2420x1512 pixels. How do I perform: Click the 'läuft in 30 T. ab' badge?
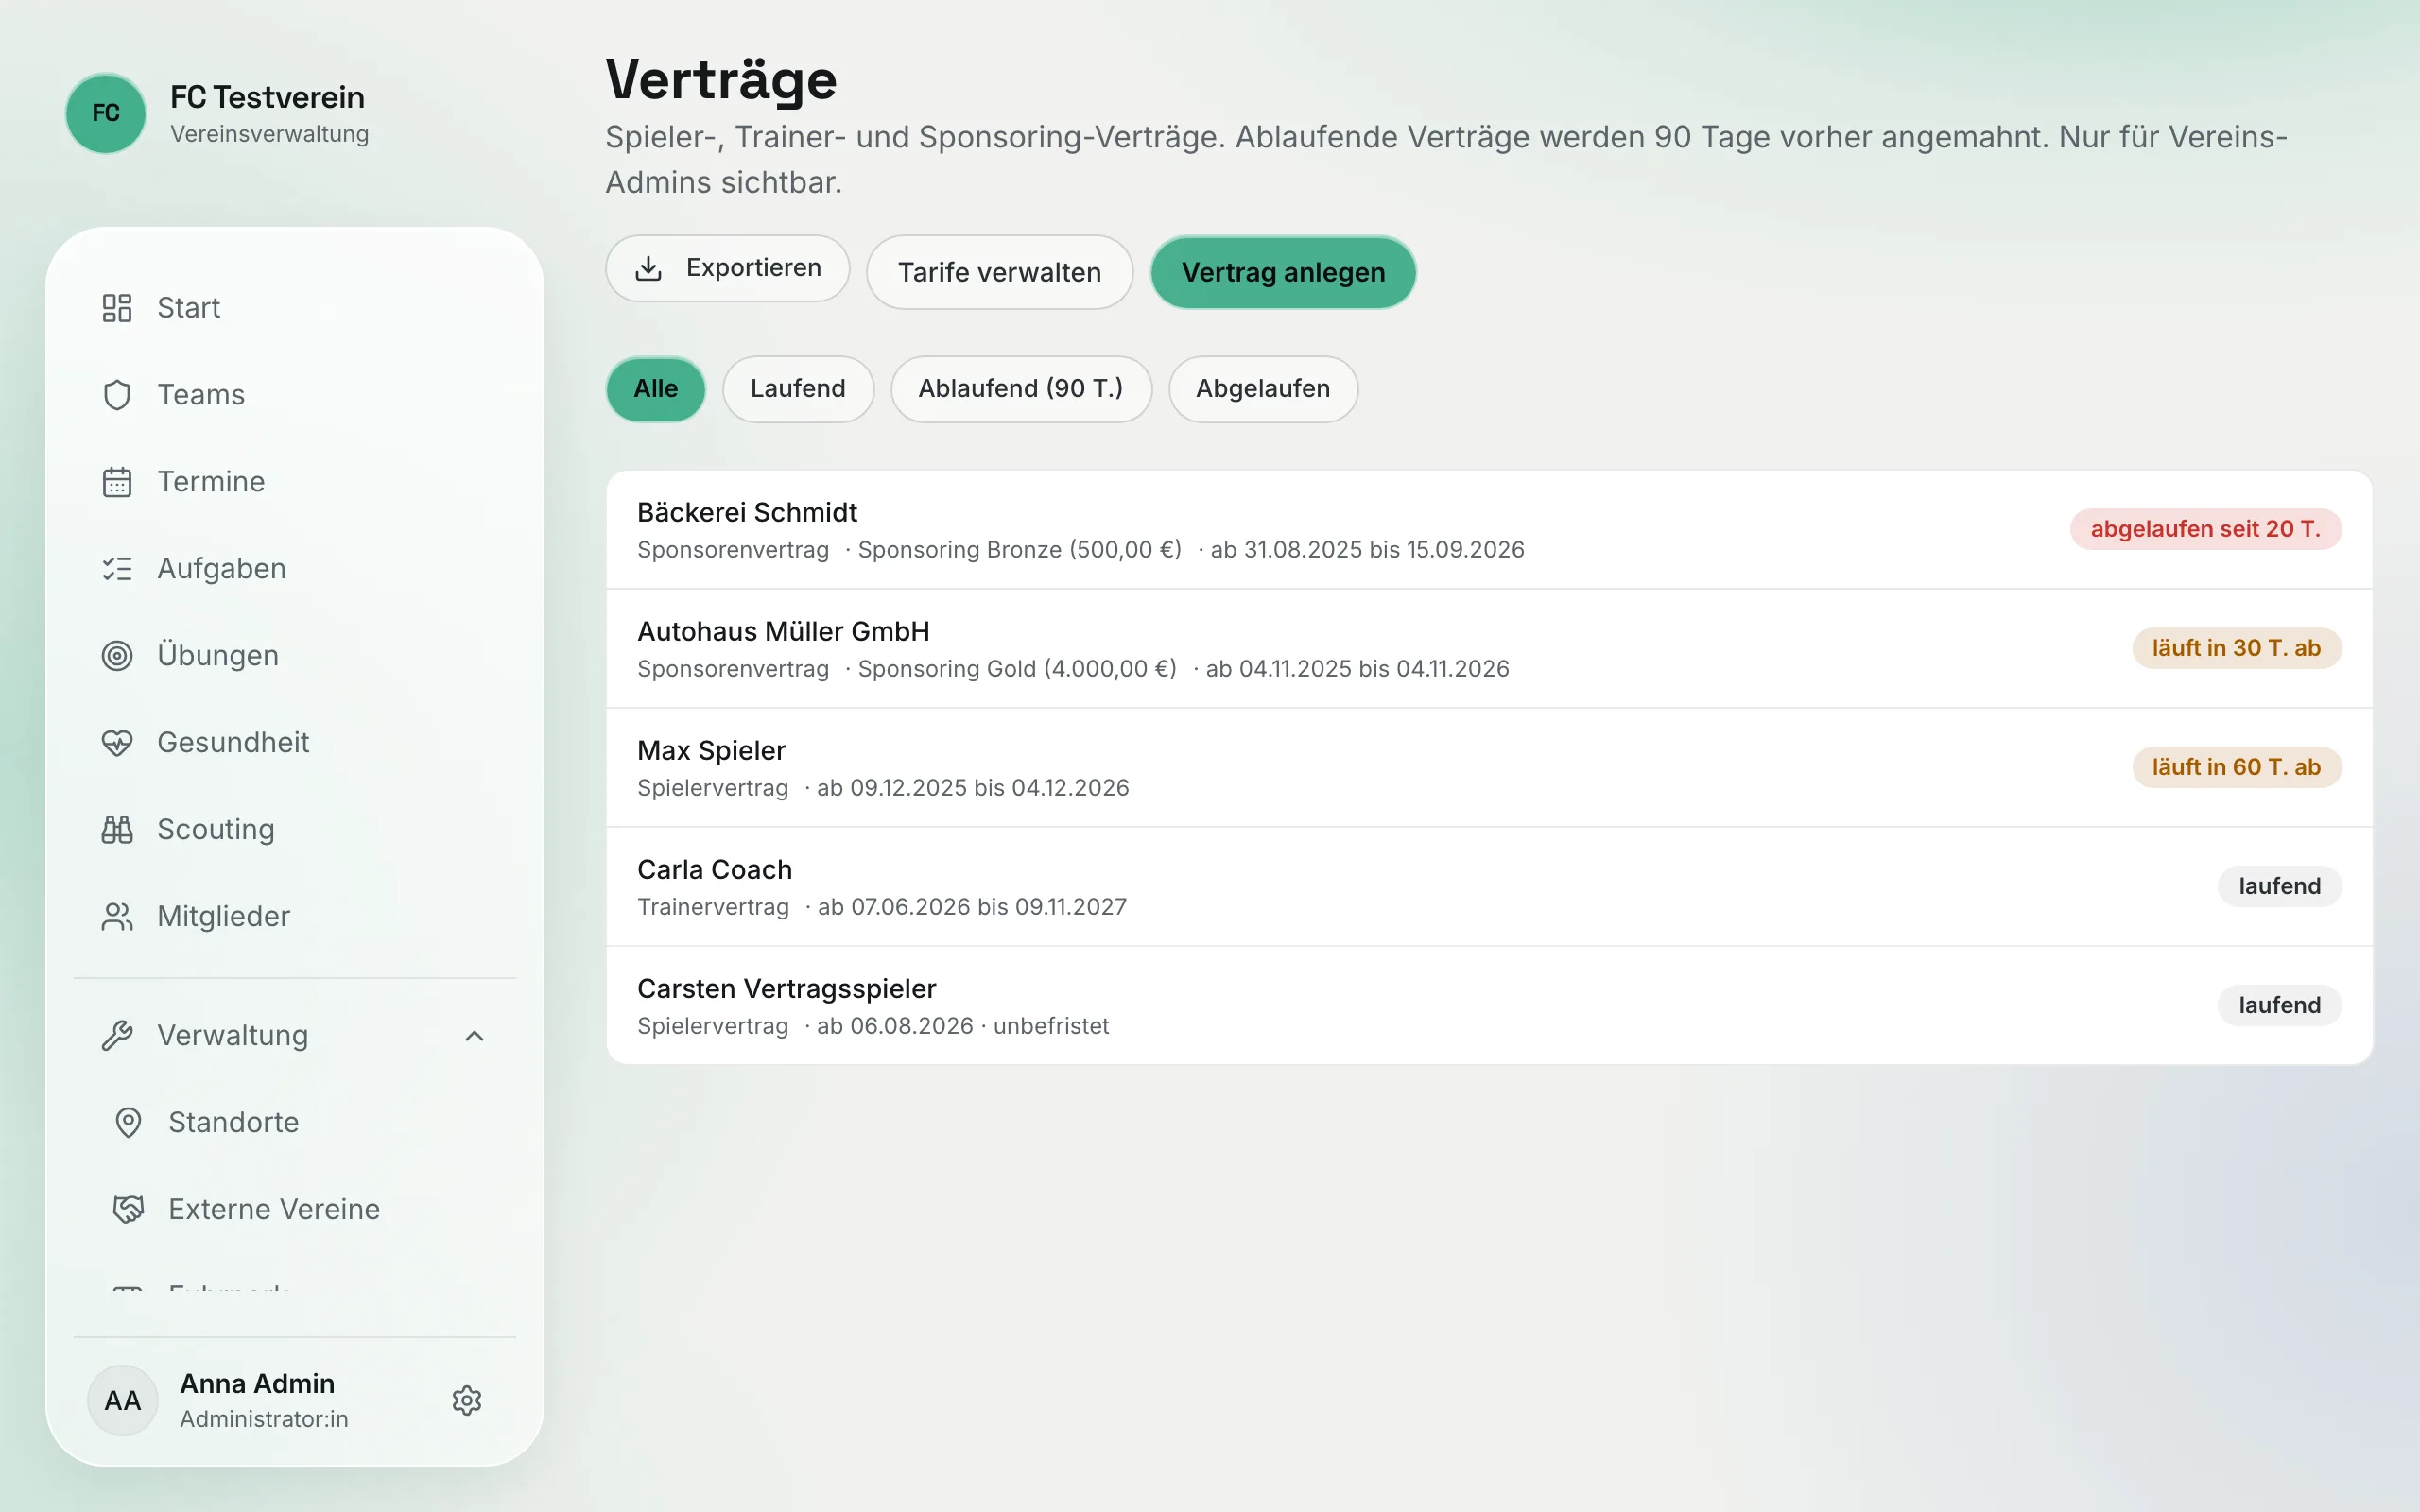pos(2236,648)
